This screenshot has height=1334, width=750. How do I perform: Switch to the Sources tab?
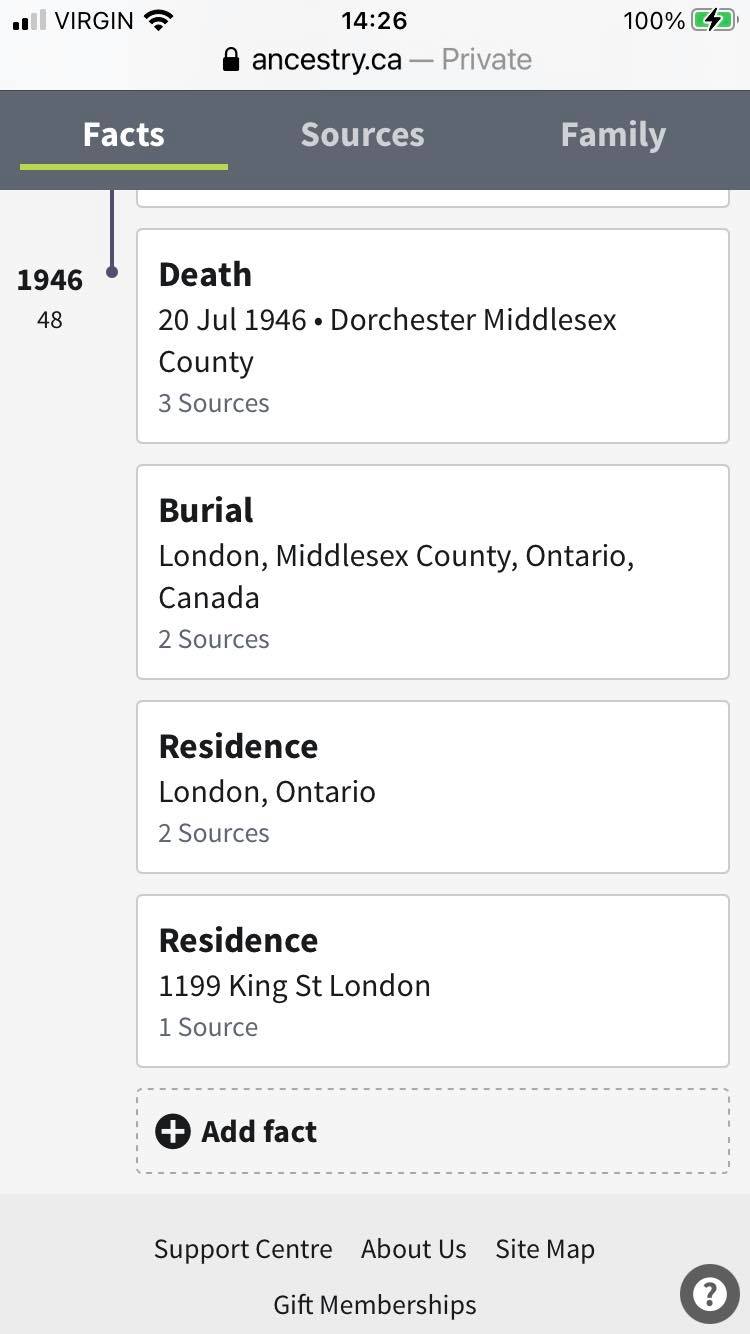tap(362, 135)
